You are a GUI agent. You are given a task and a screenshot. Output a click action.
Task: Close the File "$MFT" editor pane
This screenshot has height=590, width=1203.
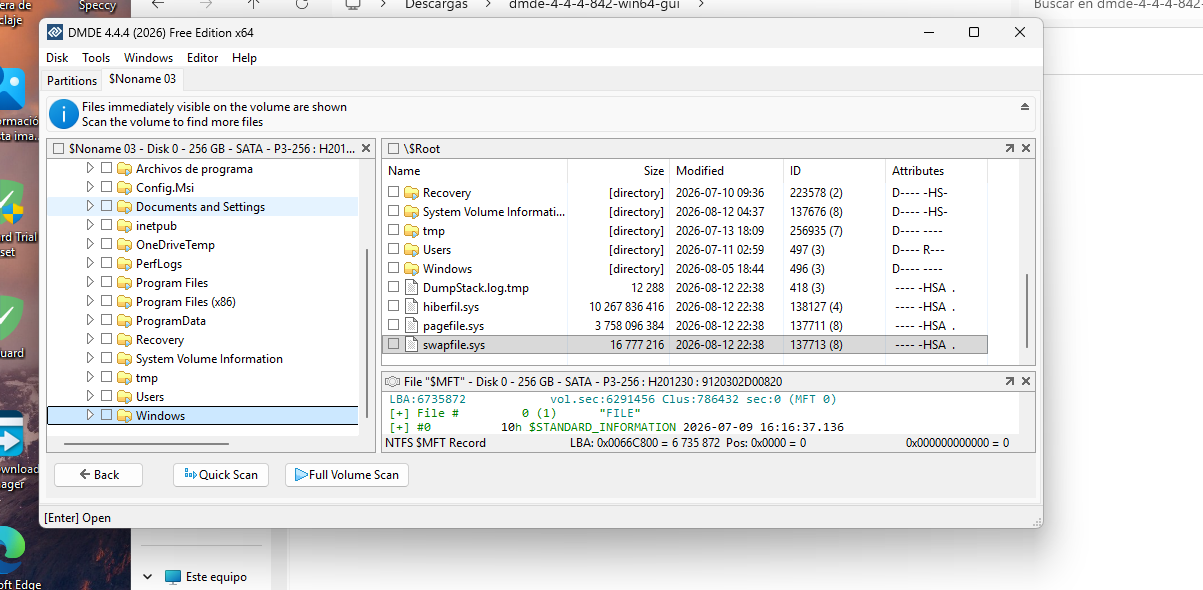tap(1026, 381)
